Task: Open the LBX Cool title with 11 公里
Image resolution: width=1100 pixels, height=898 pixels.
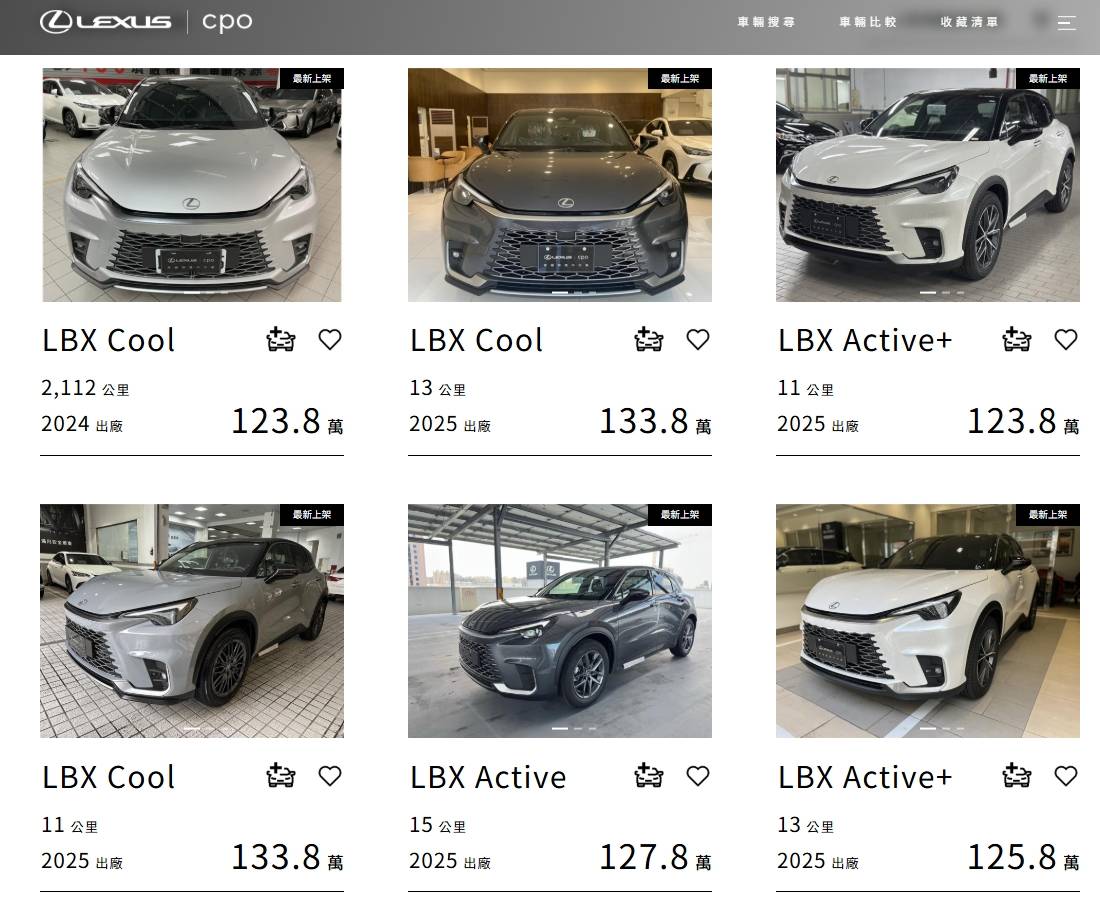Action: tap(109, 777)
